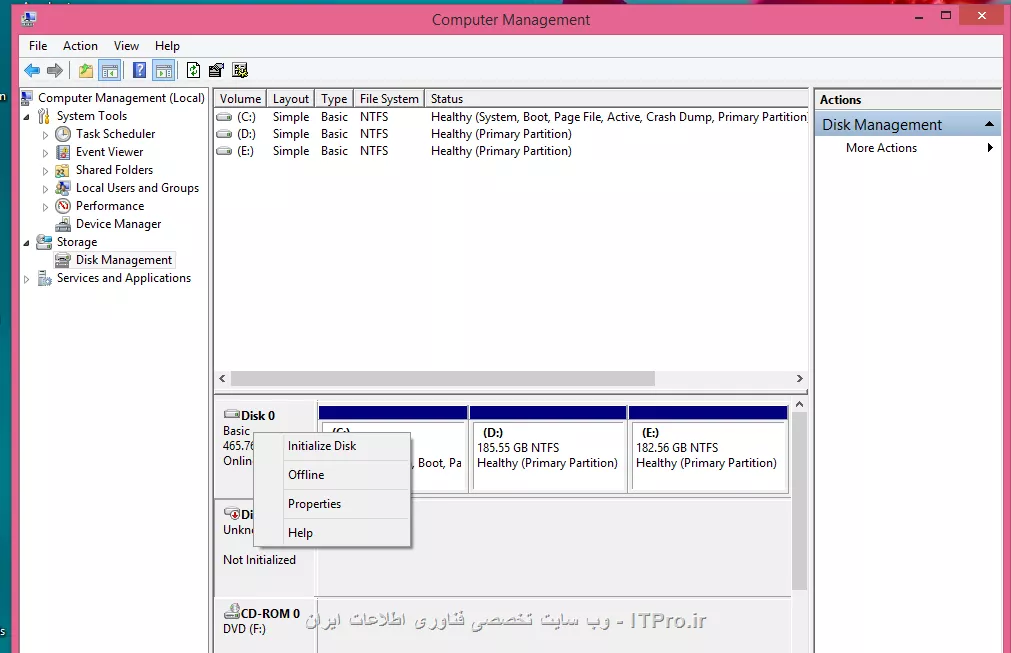The image size is (1011, 653).
Task: Open the Action menu
Action: [80, 46]
